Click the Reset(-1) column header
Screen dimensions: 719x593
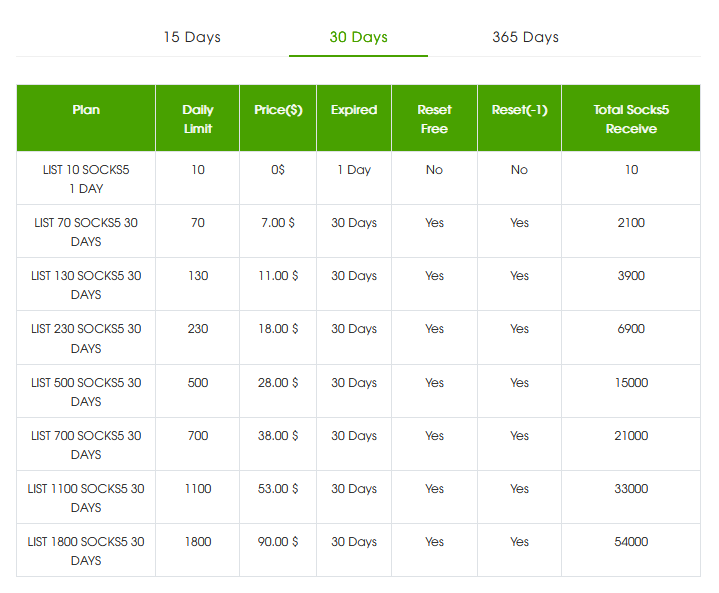(x=519, y=110)
